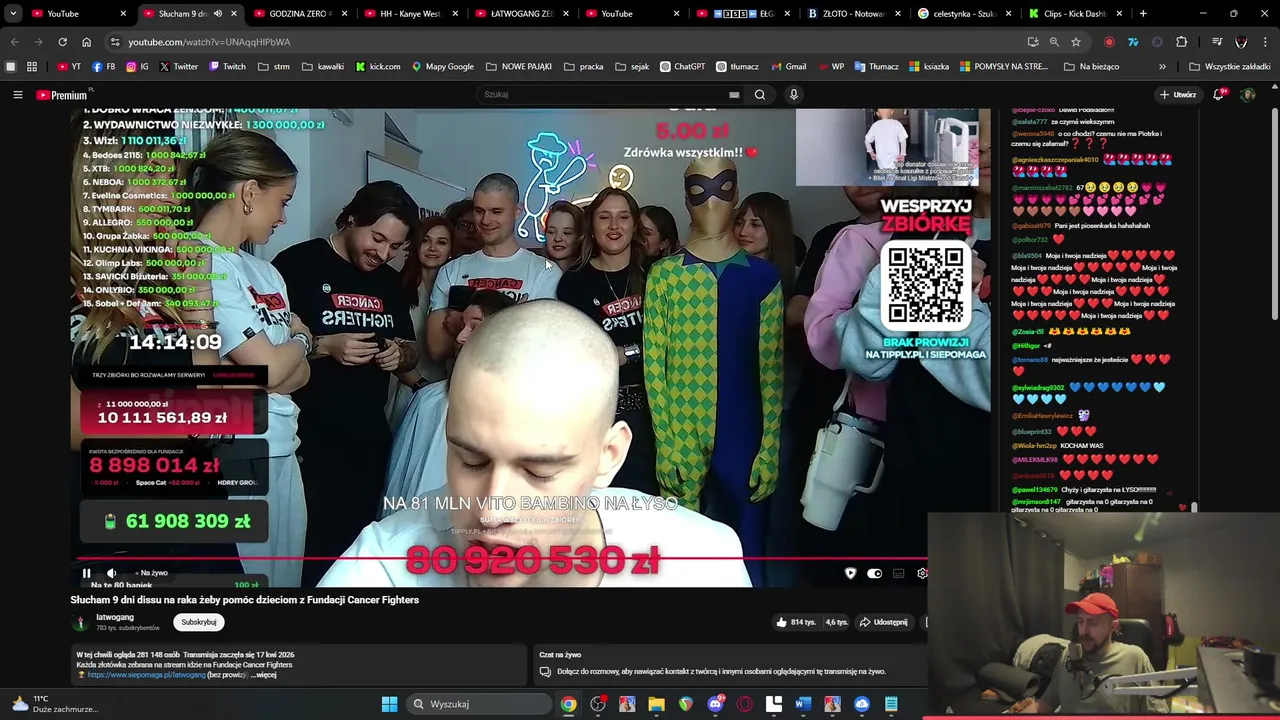Expand the hidden bookmarks overflow chevron
The image size is (1280, 720).
point(1162,67)
